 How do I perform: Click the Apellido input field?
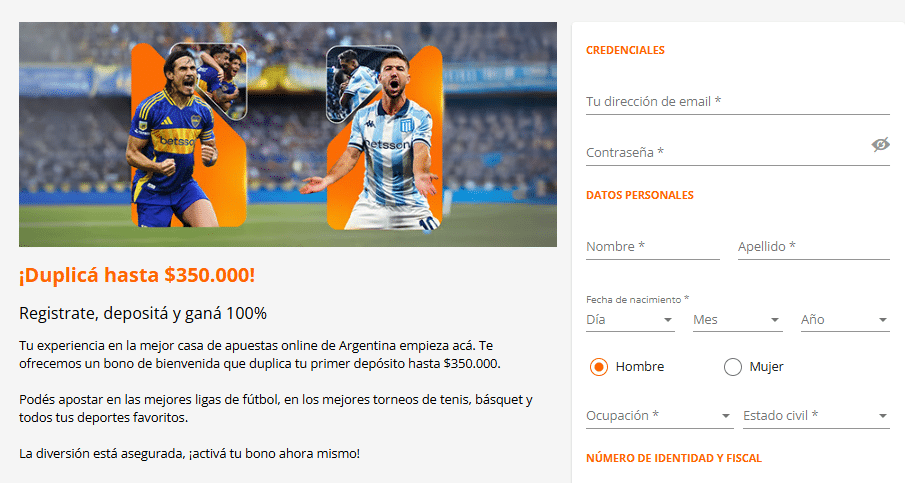[x=814, y=247]
